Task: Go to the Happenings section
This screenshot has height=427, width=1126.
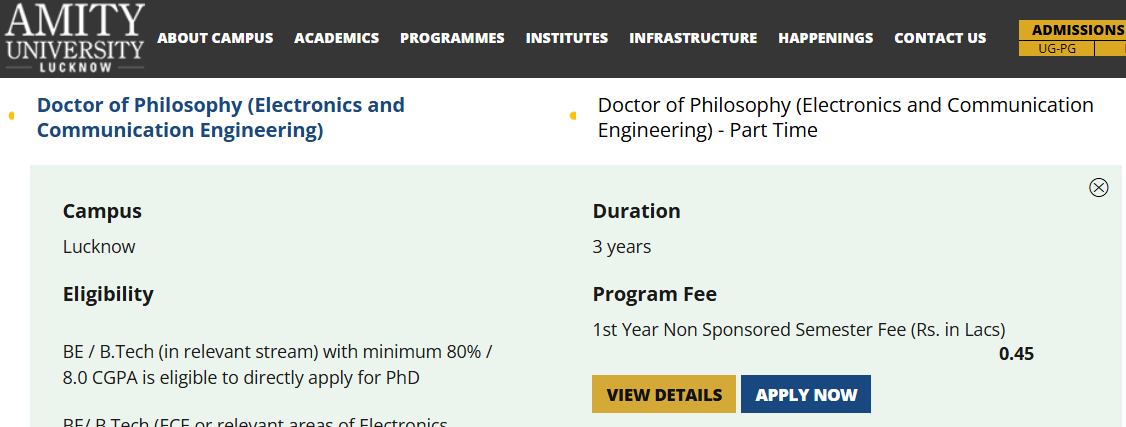Action: coord(825,38)
